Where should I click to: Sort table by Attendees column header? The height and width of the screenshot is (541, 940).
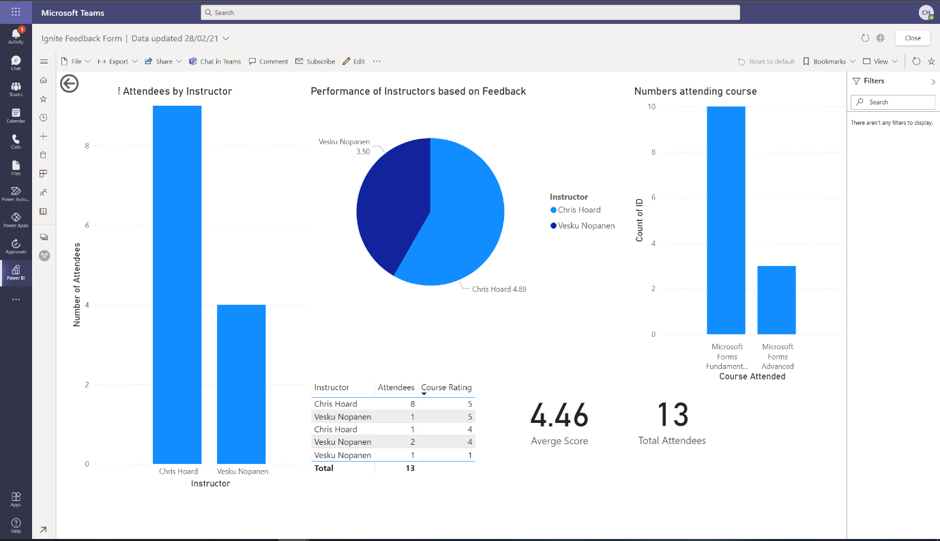[396, 387]
